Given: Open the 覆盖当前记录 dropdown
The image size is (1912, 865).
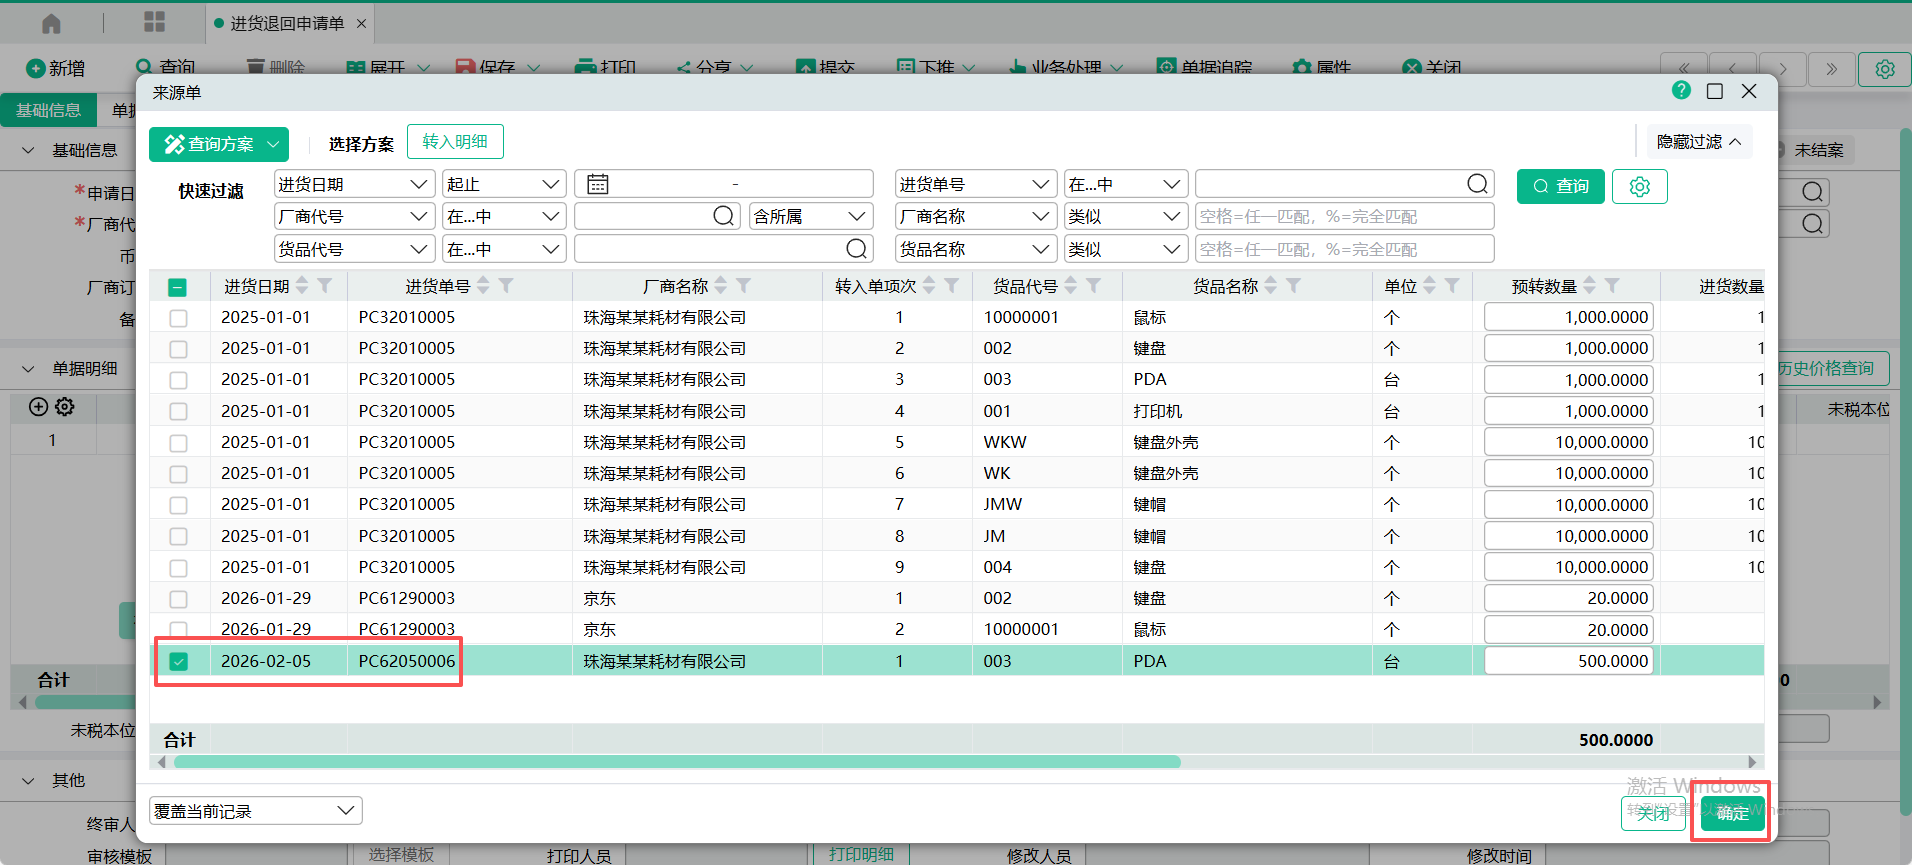Looking at the screenshot, I should click(x=255, y=811).
